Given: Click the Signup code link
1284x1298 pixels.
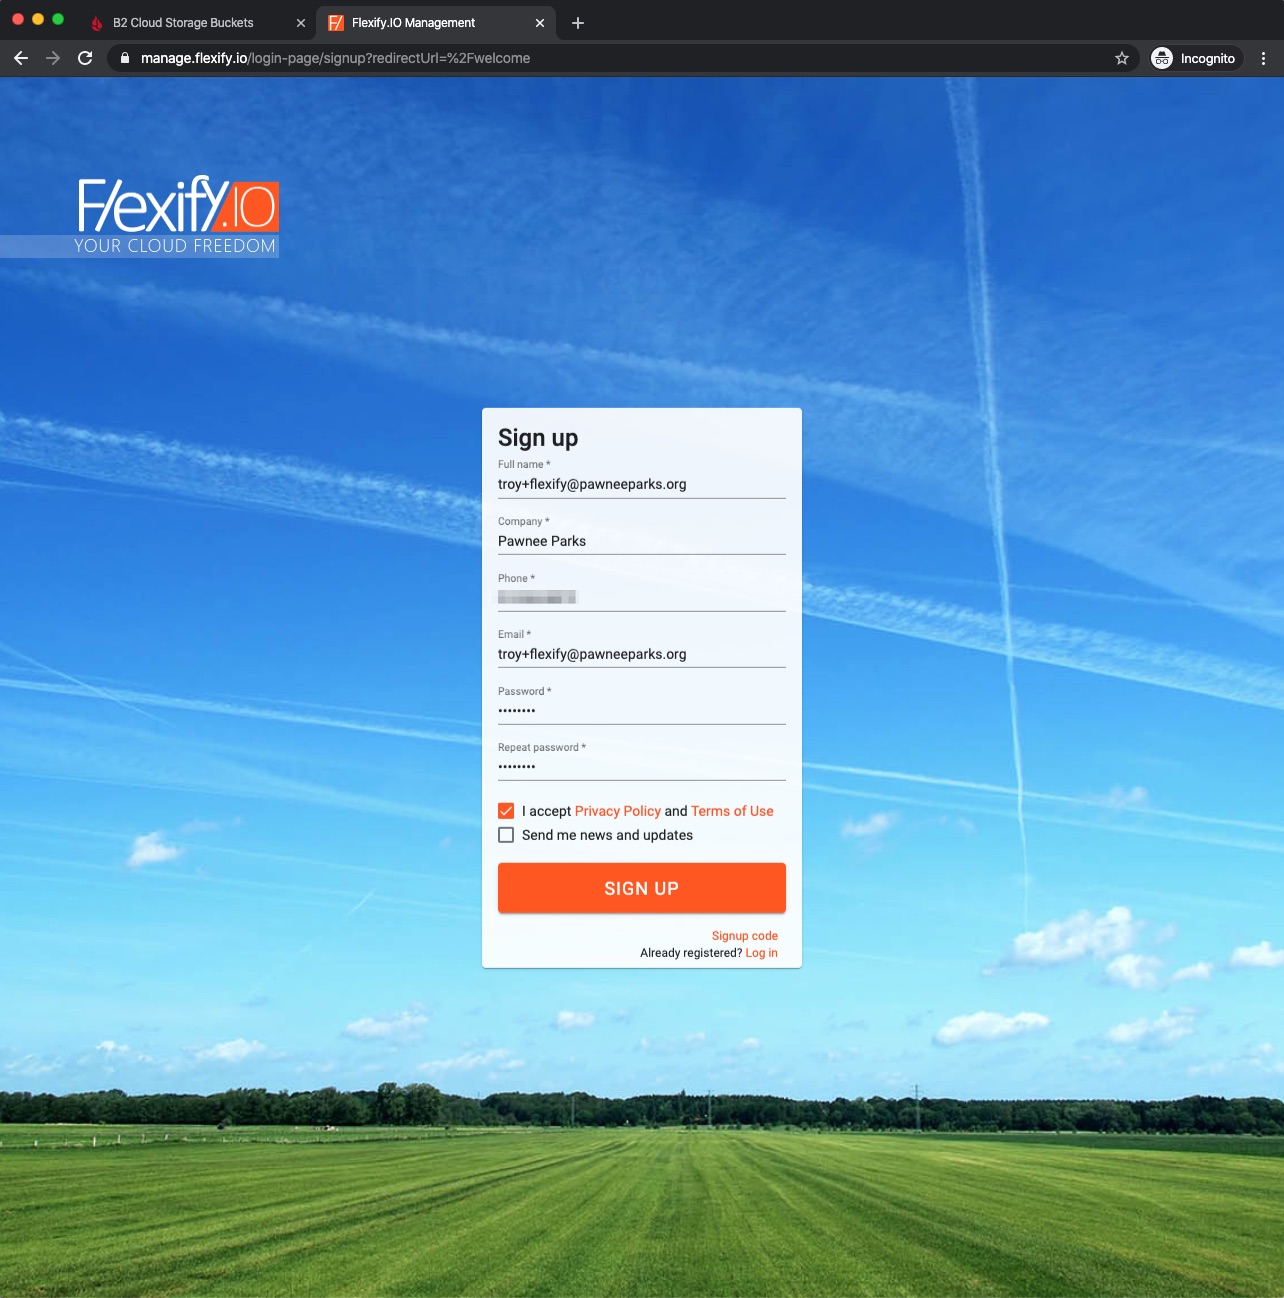Looking at the screenshot, I should pyautogui.click(x=745, y=936).
